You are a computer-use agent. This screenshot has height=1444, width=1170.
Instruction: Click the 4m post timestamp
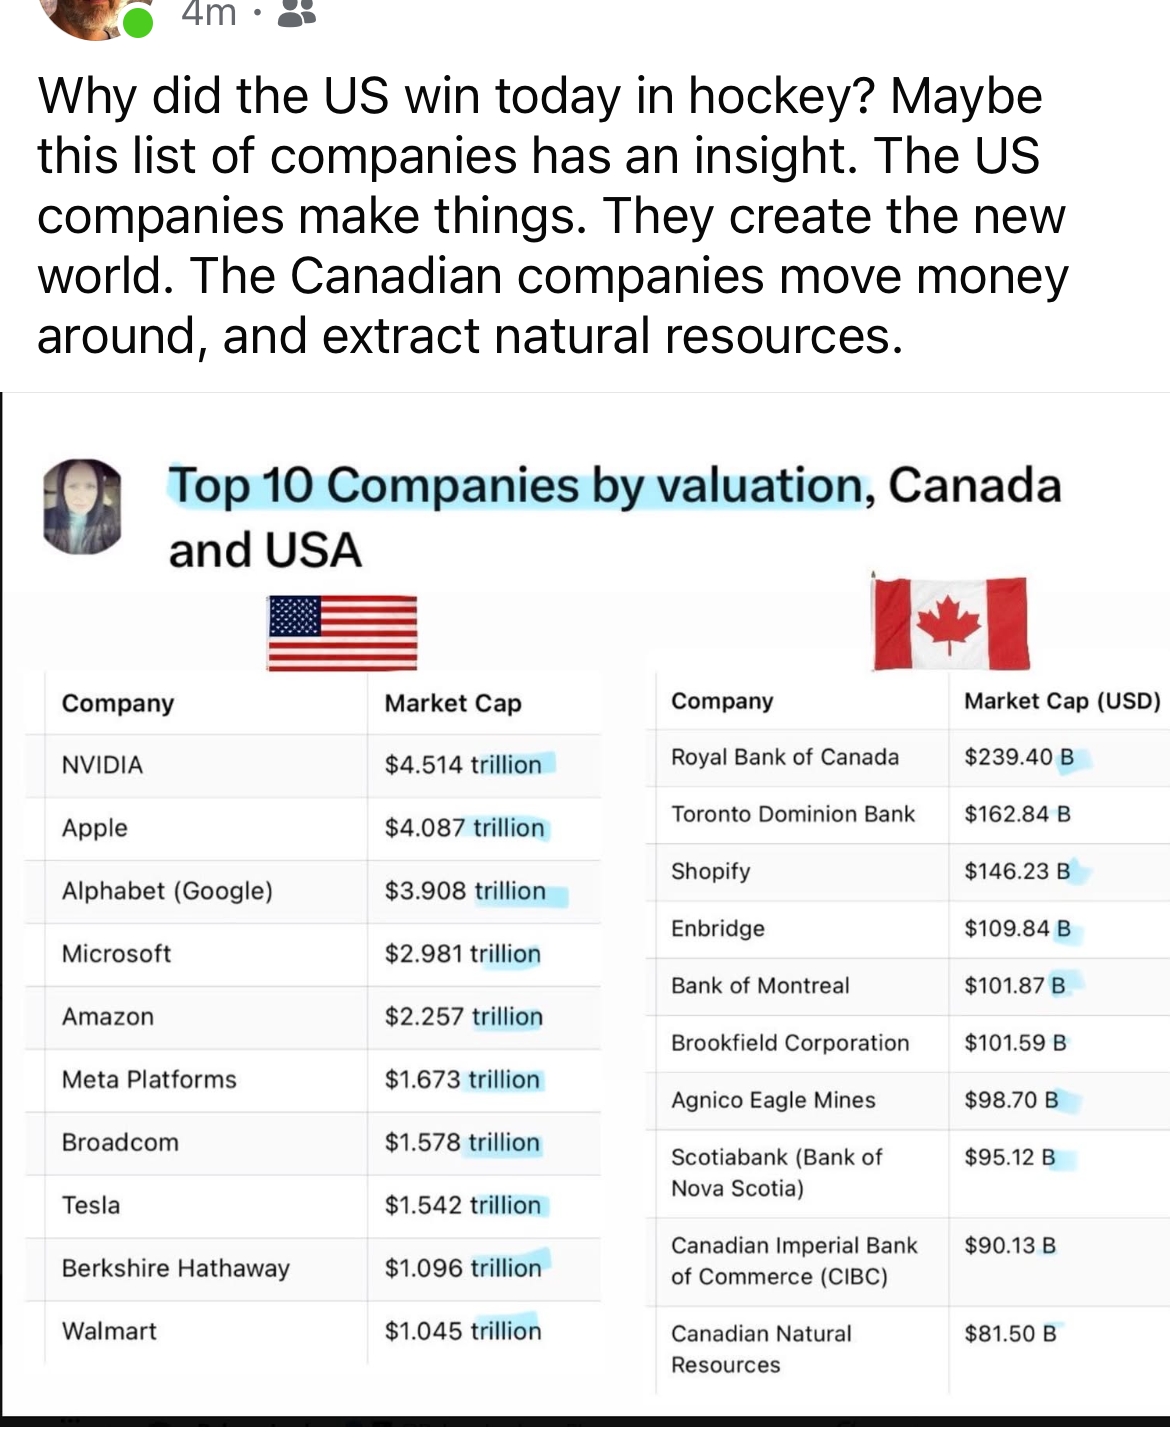coord(208,14)
